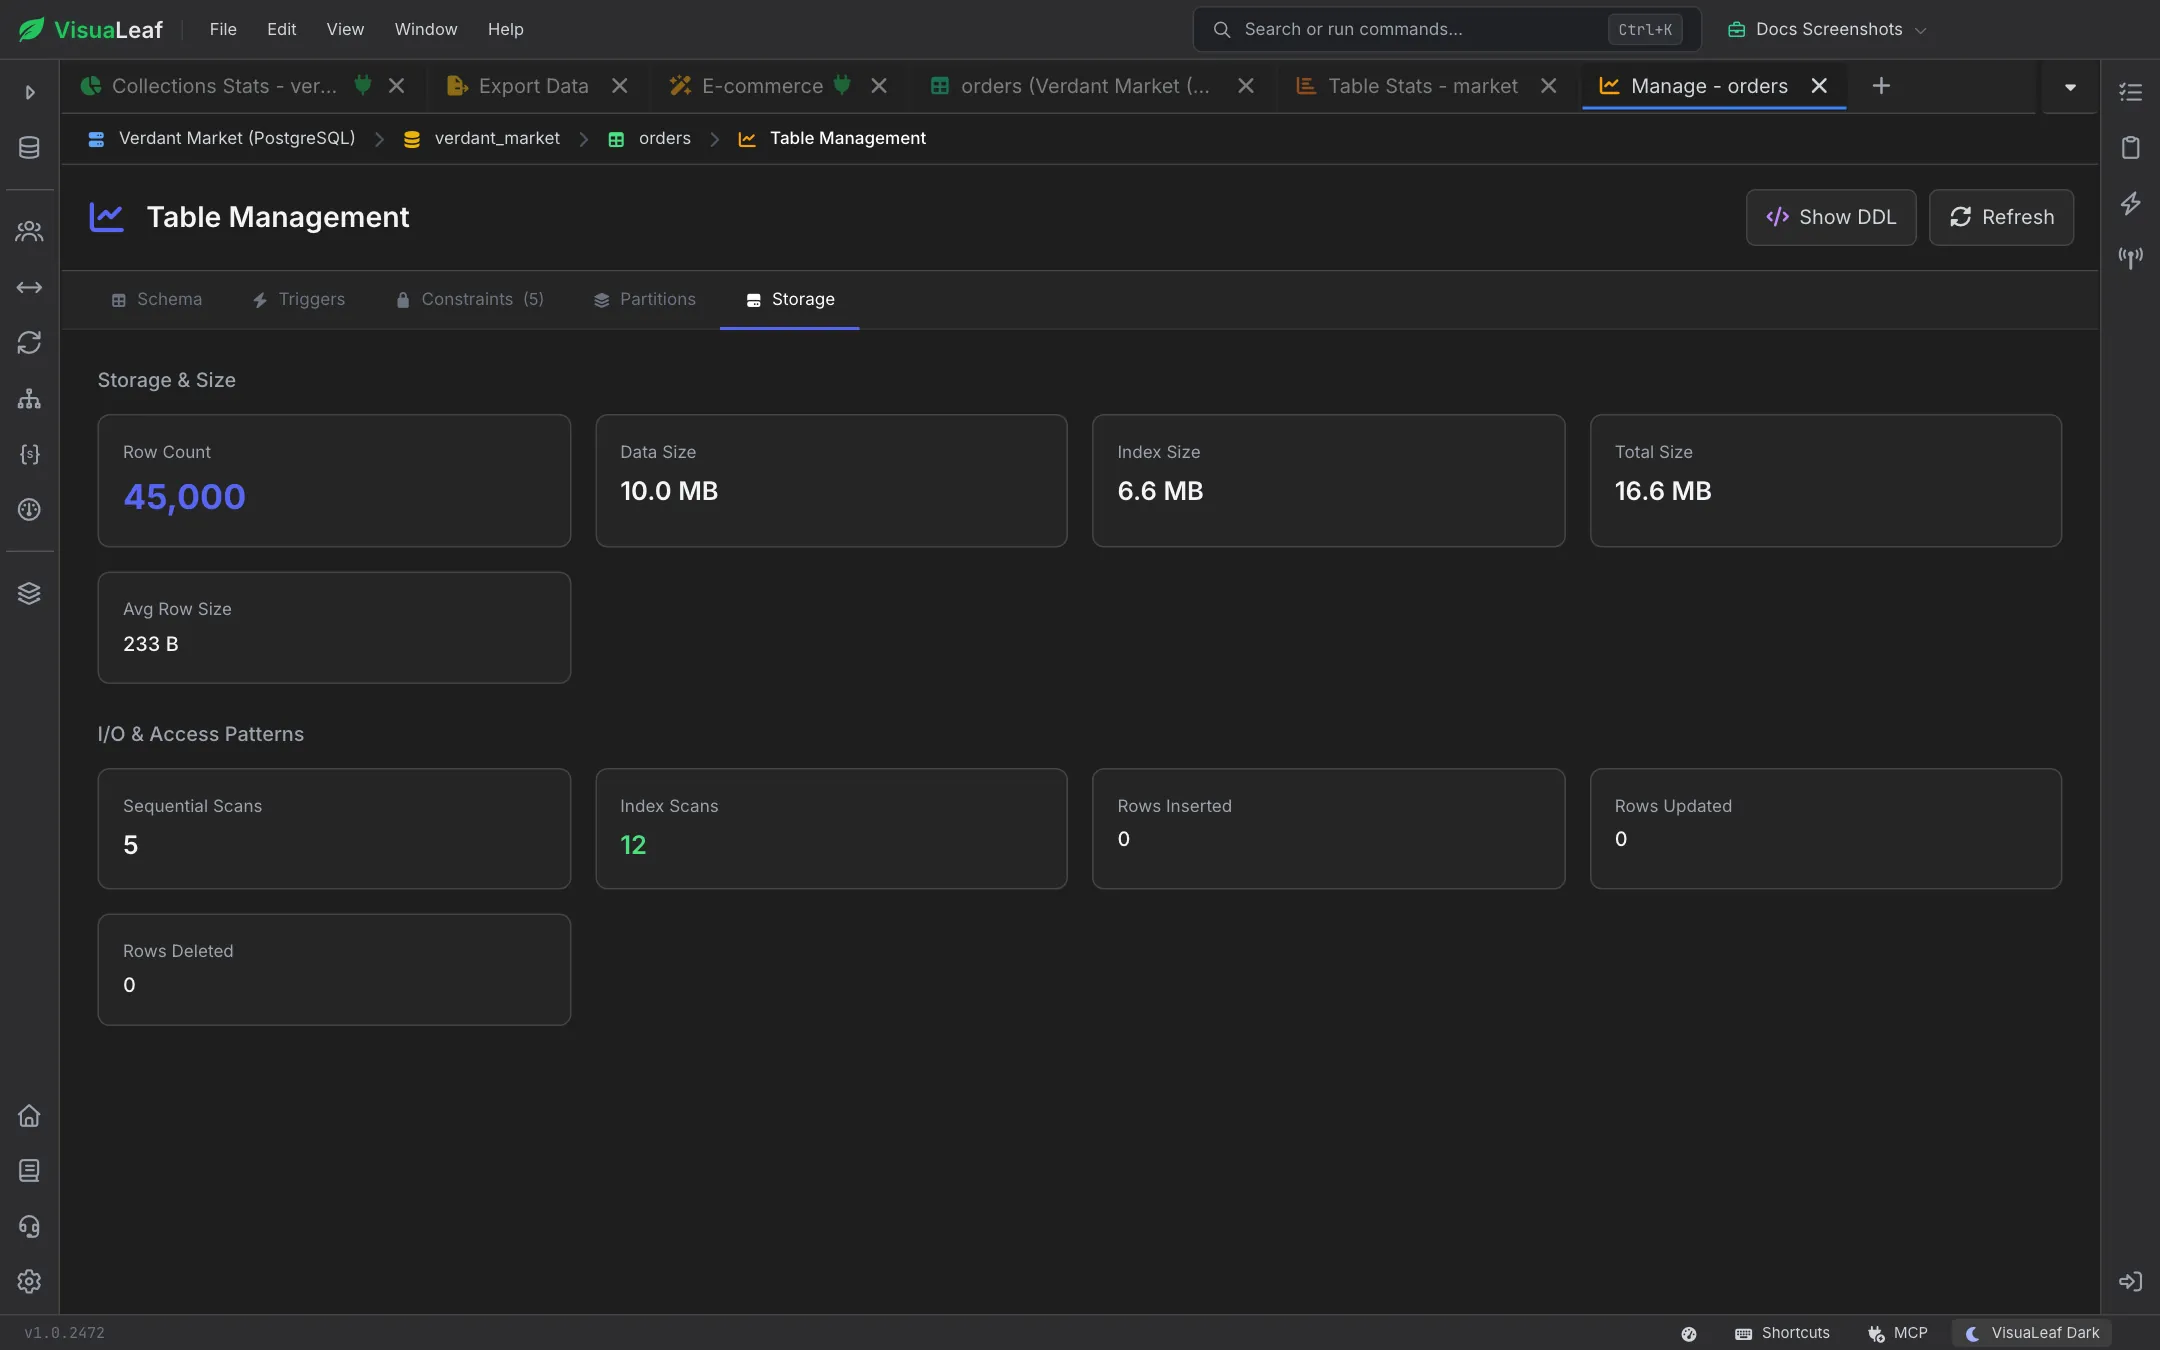Click the users group sidebar icon
This screenshot has height=1350, width=2160.
29,232
